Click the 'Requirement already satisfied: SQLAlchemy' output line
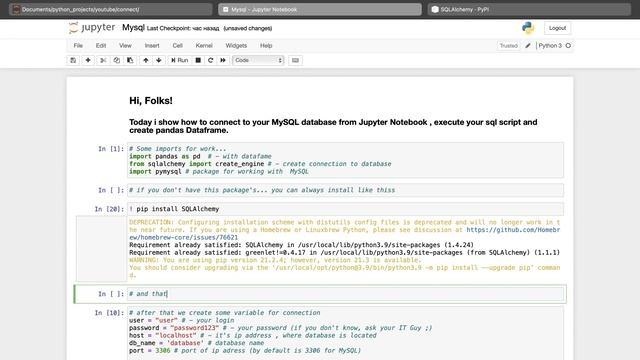Image resolution: width=640 pixels, height=360 pixels. tap(301, 245)
